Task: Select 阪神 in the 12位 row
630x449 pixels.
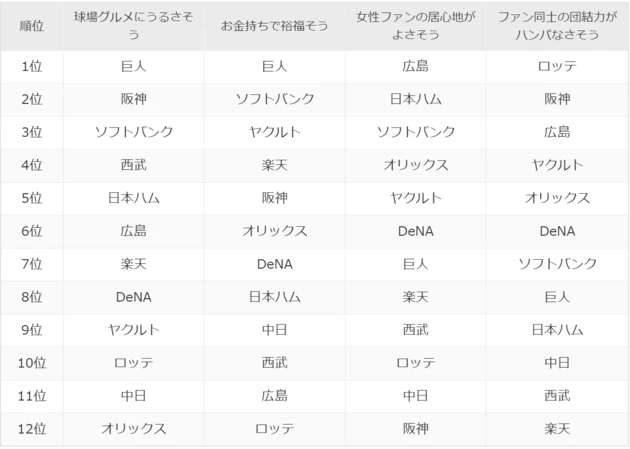Action: 415,429
